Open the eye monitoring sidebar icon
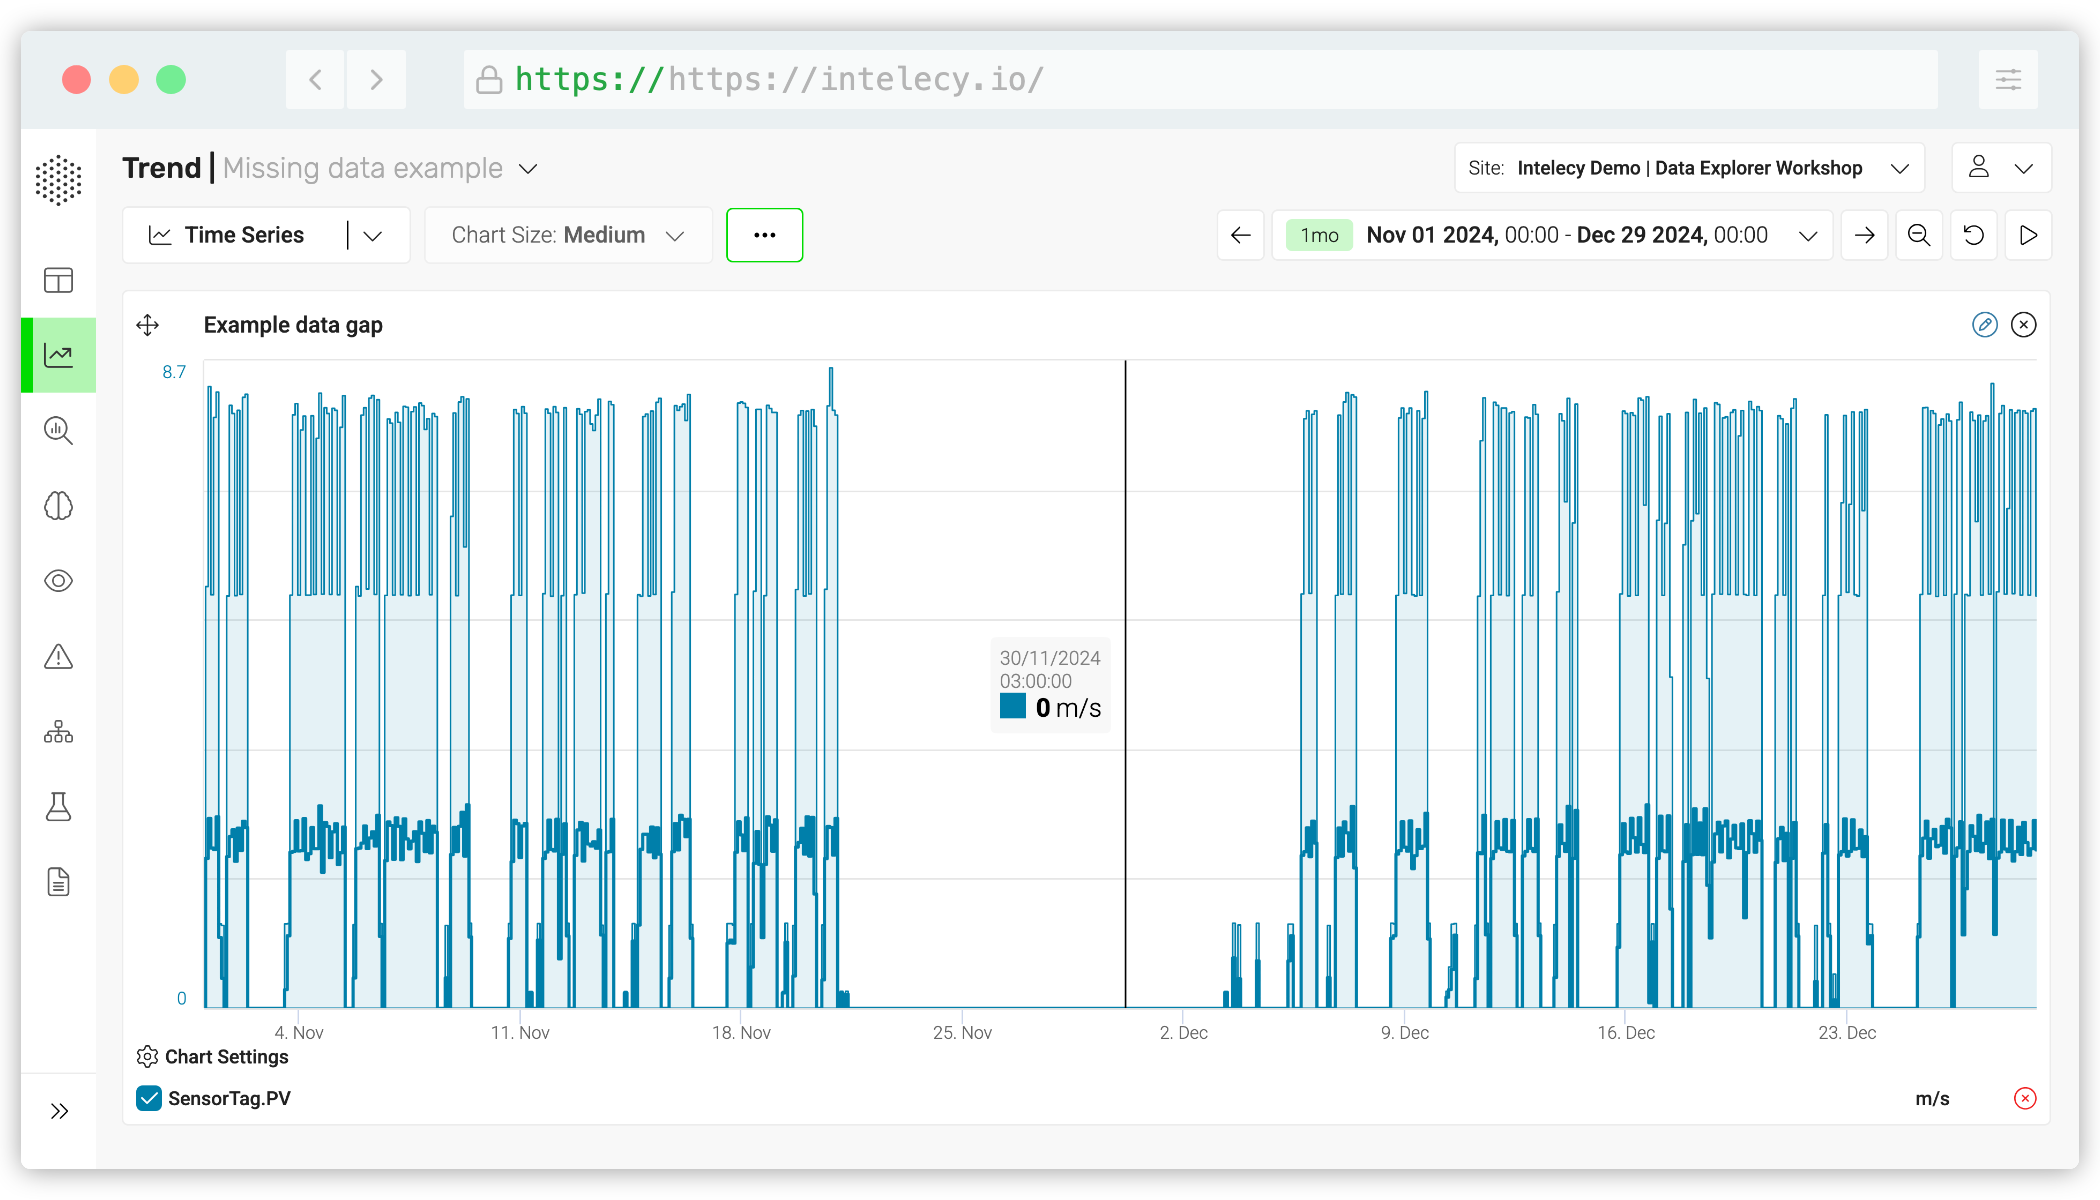Image resolution: width=2100 pixels, height=1200 pixels. tap(58, 581)
